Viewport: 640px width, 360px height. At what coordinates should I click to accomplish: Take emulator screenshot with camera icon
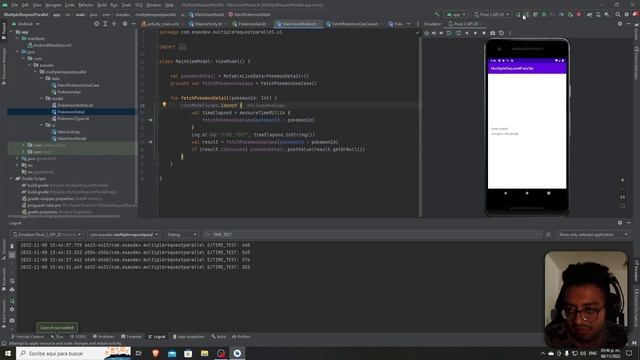point(493,33)
